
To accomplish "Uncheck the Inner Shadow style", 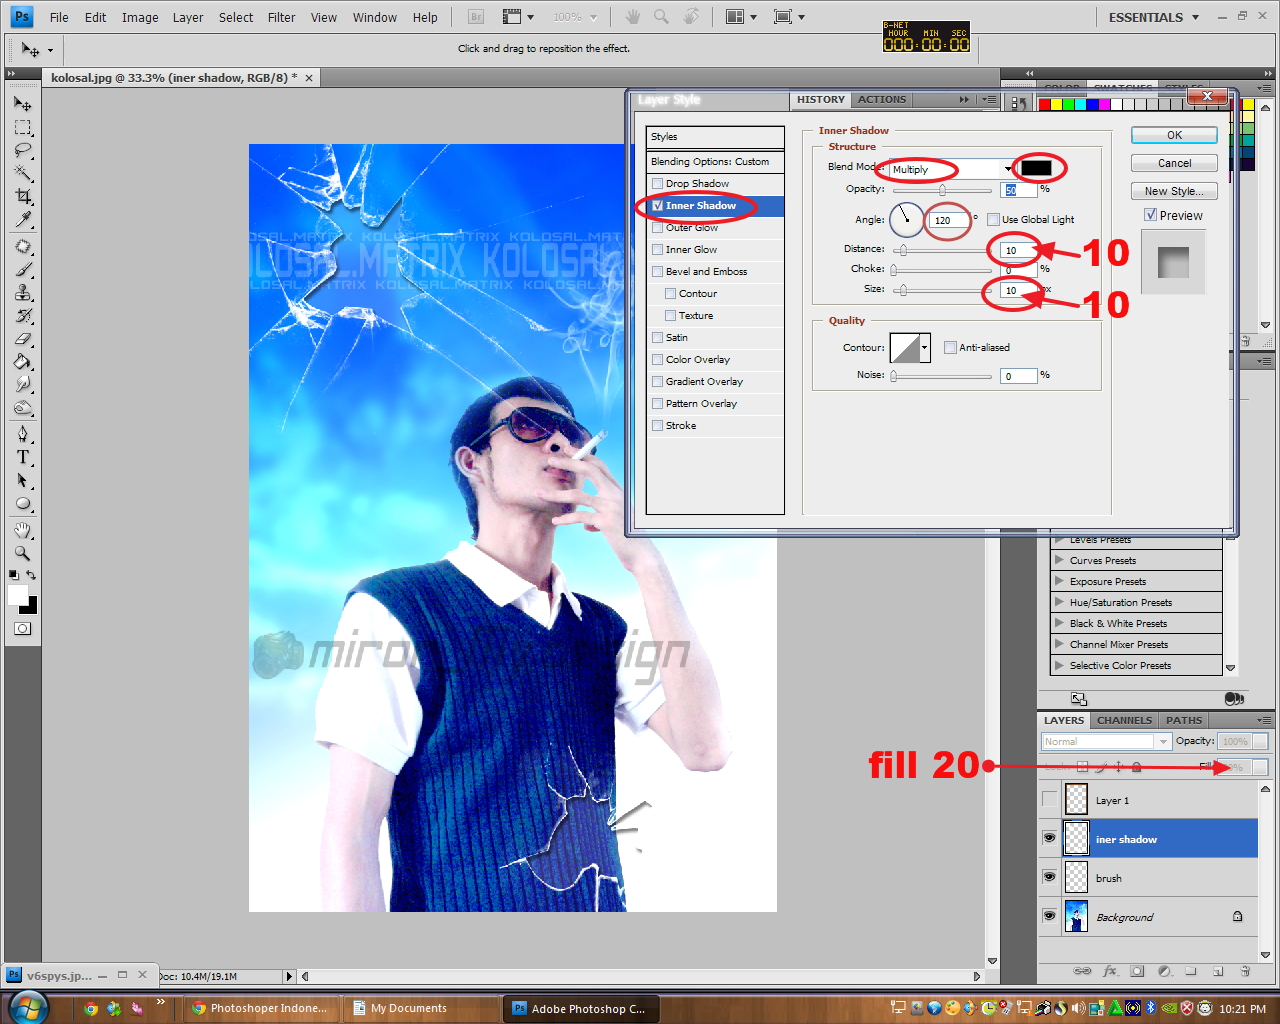I will (657, 206).
